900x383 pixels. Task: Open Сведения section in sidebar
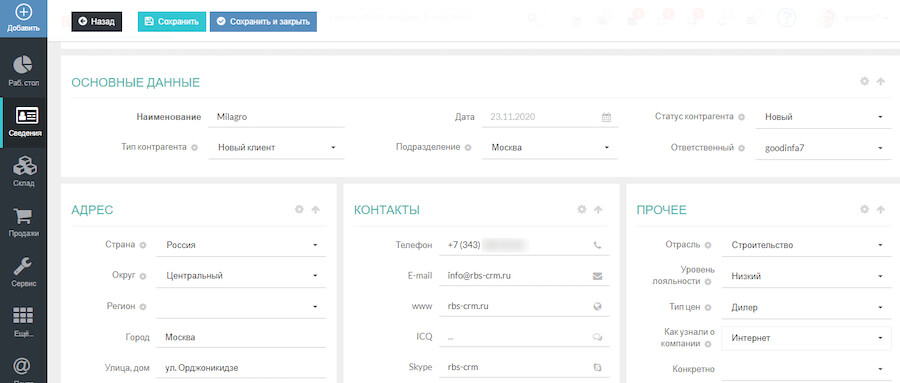click(x=25, y=122)
